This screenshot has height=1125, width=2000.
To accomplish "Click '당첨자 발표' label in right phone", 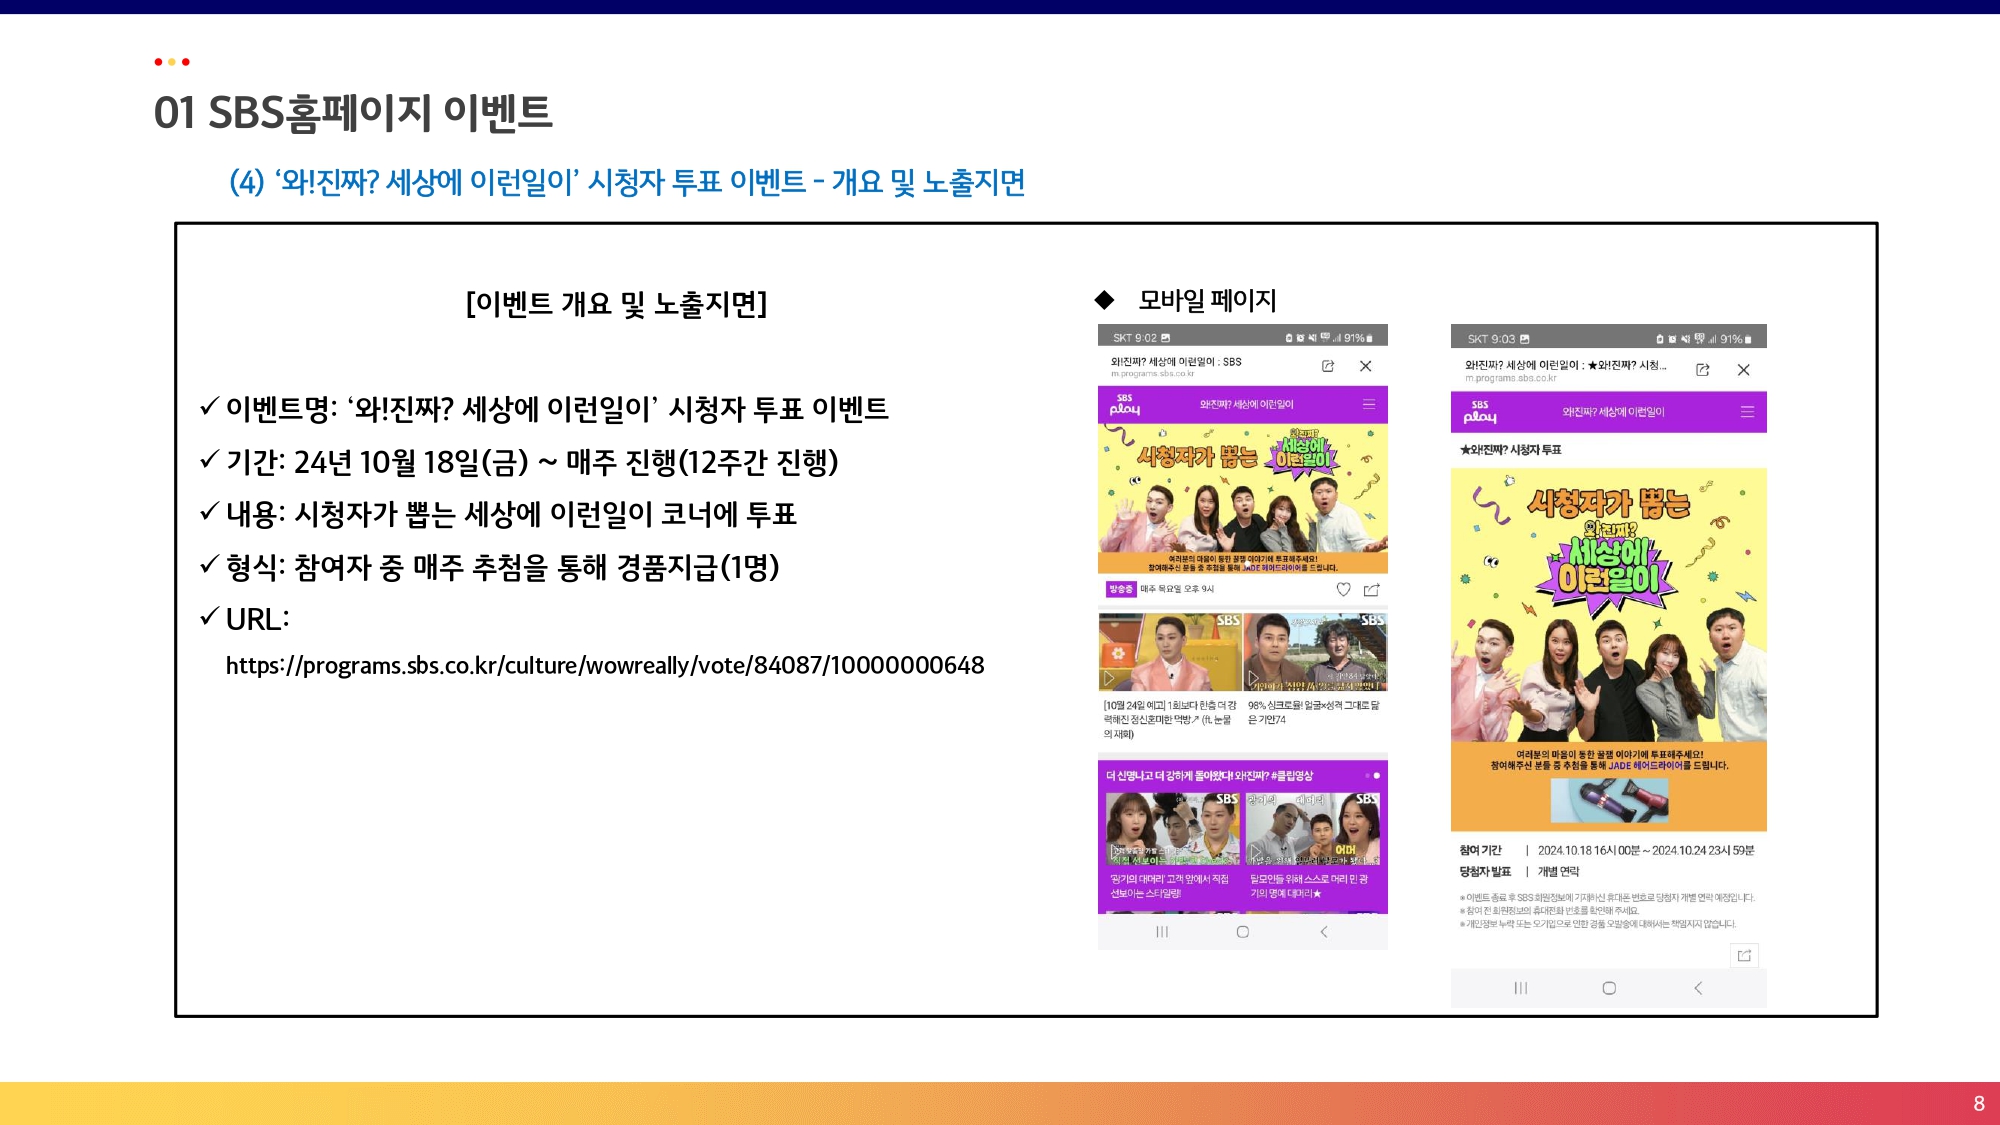I will [x=1485, y=872].
